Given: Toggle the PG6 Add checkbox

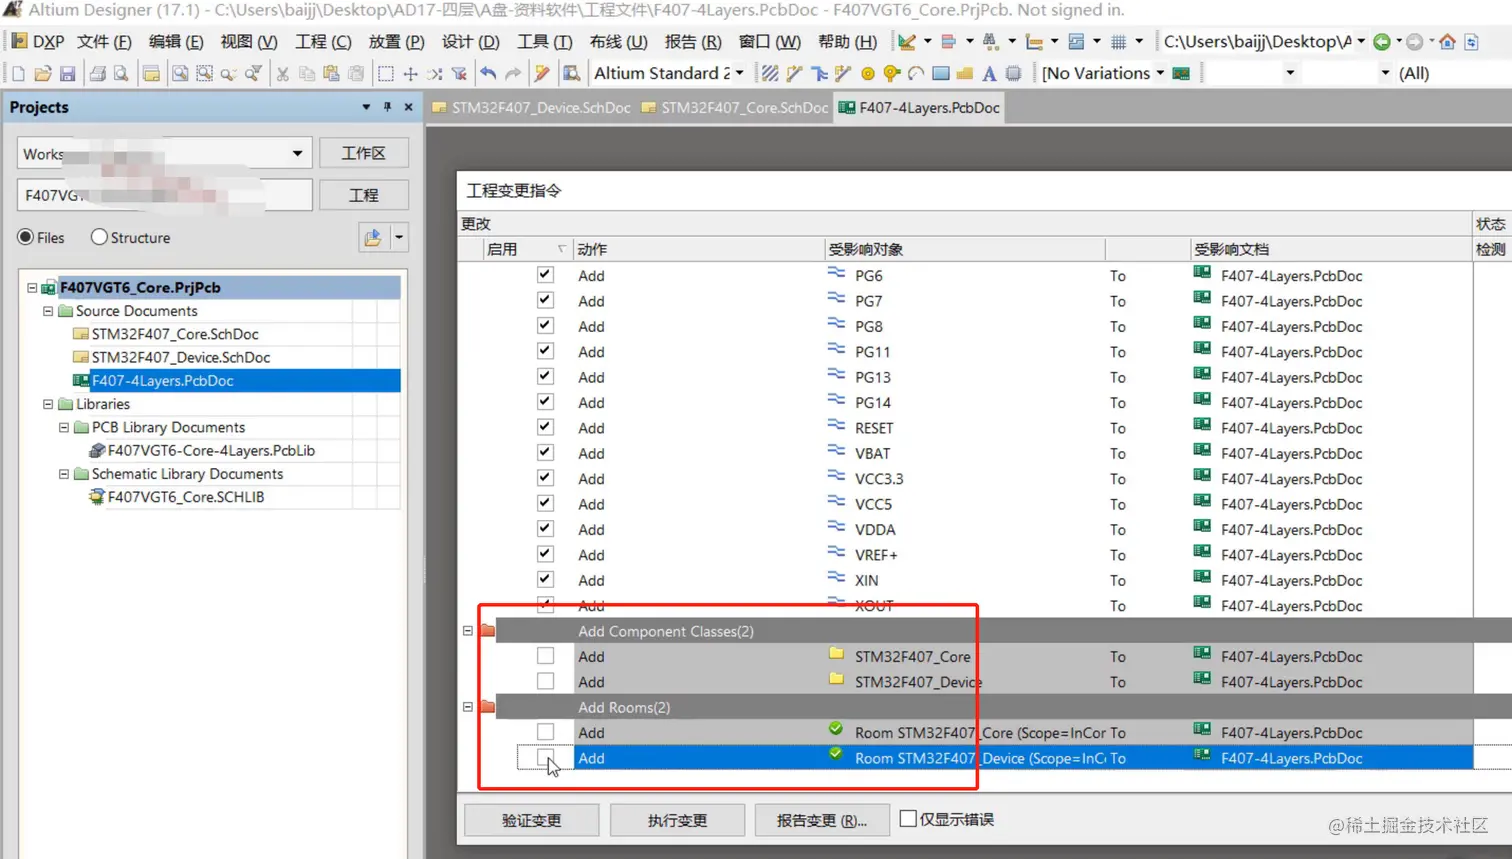Looking at the screenshot, I should tap(545, 275).
